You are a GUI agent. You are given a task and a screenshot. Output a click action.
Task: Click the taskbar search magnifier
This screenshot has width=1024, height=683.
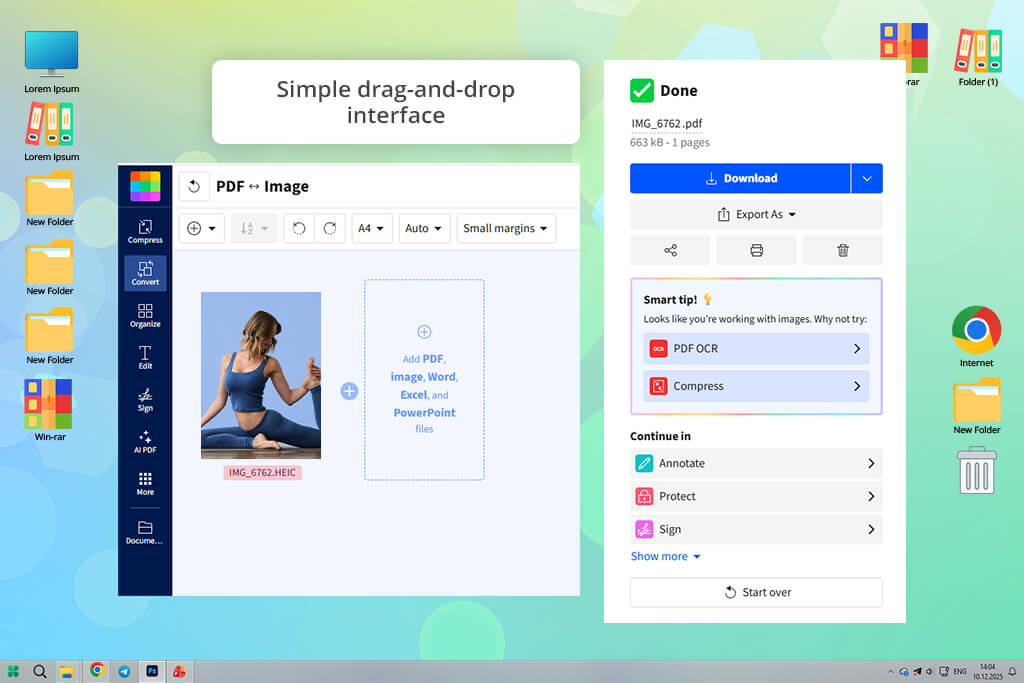(40, 671)
